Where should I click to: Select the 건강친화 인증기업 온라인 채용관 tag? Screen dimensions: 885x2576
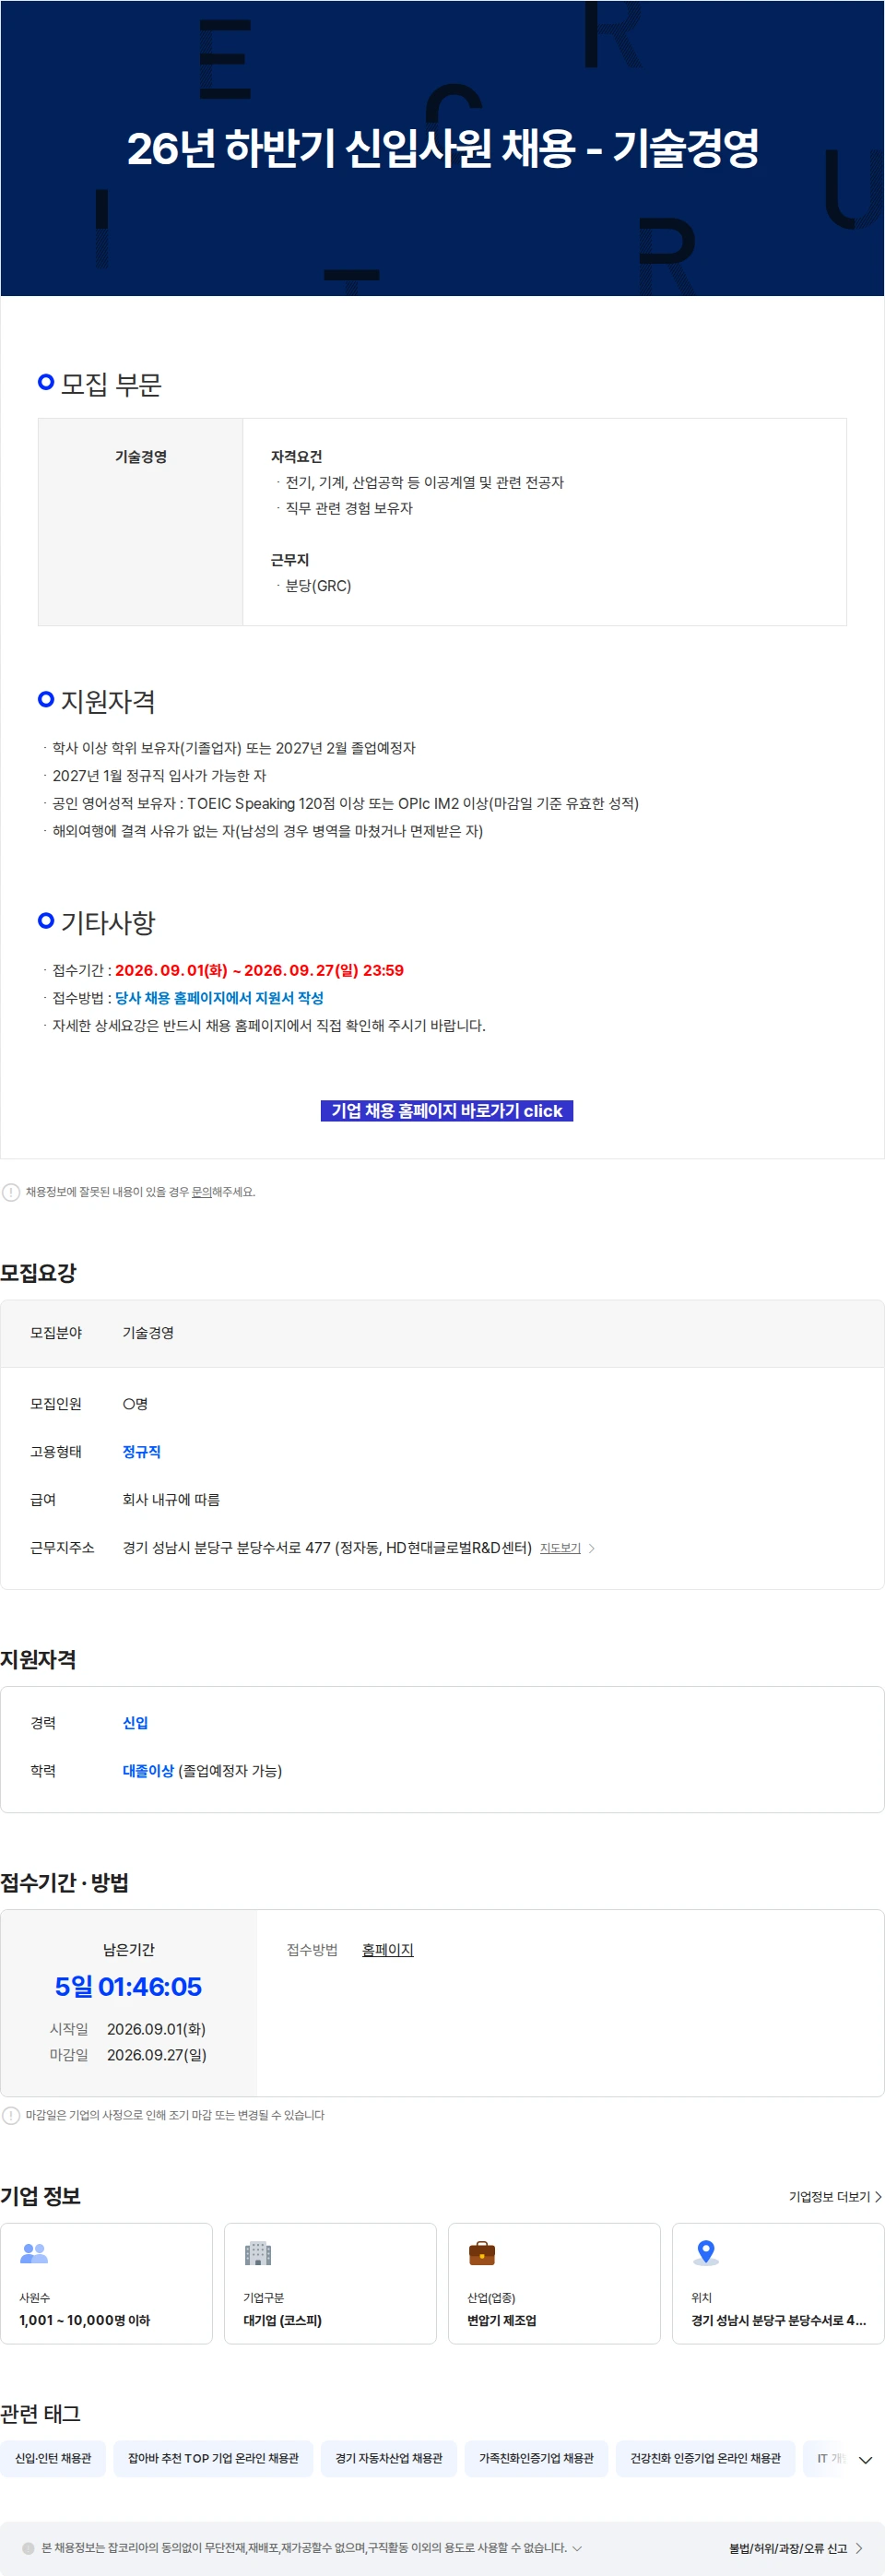point(705,2459)
